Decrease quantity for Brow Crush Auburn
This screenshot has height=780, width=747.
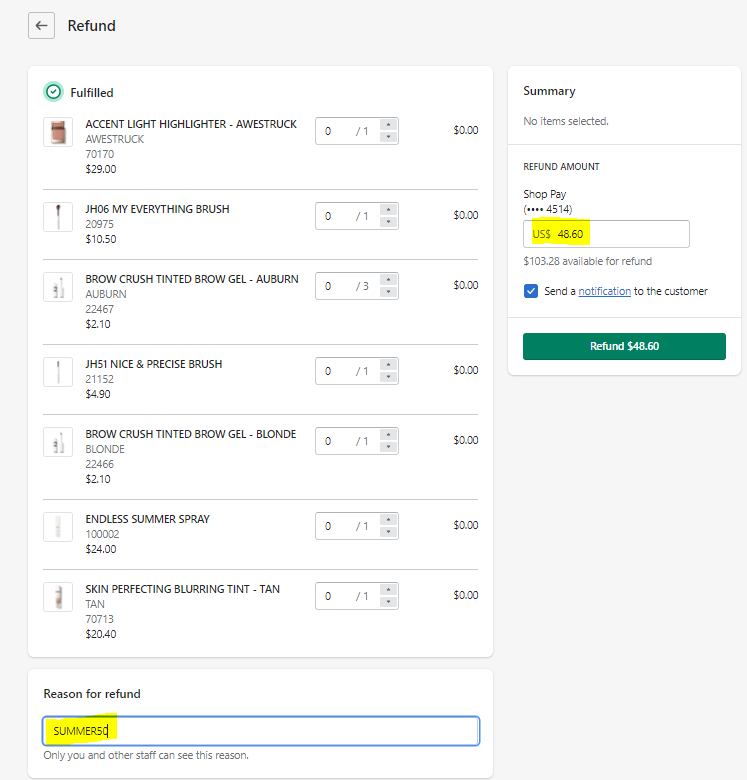[388, 292]
